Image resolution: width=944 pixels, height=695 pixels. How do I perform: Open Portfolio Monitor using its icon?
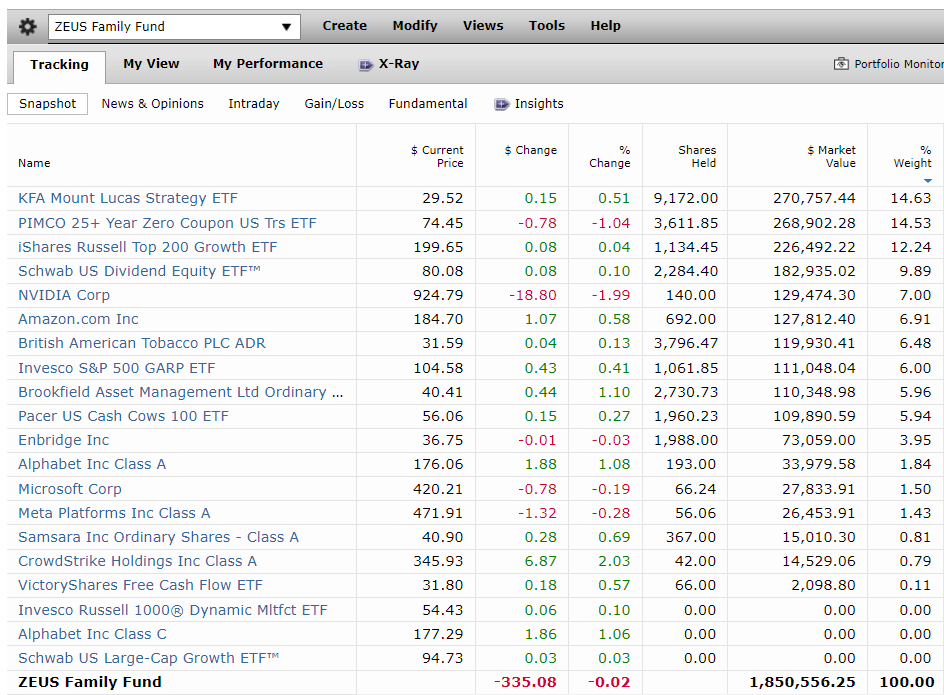point(843,62)
